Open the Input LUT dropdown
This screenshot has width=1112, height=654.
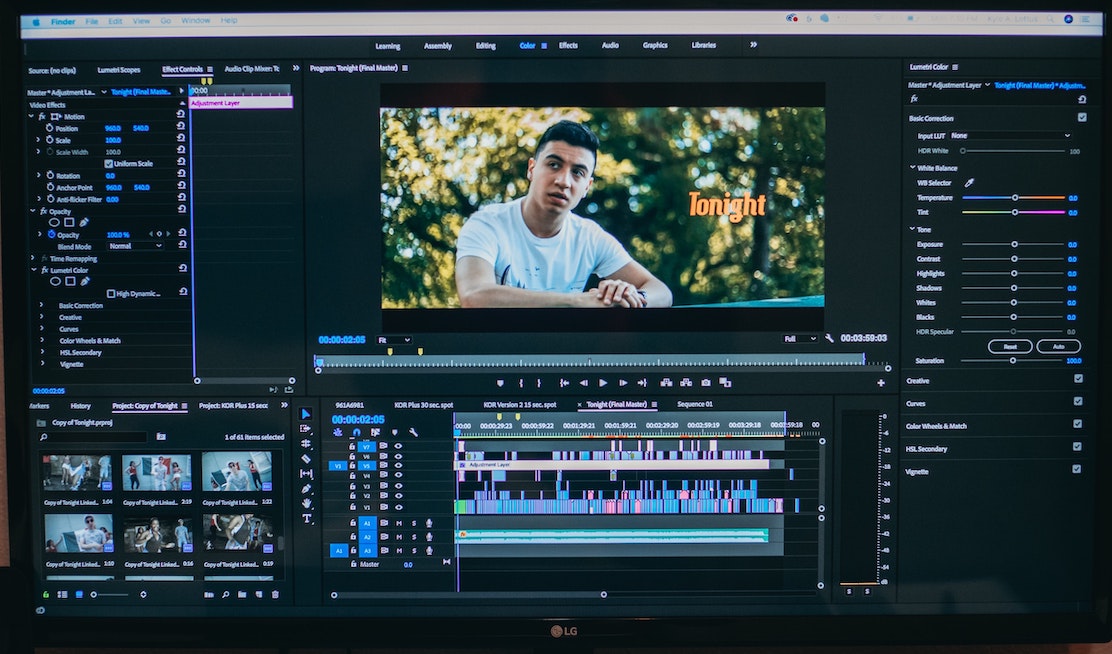tap(1010, 135)
